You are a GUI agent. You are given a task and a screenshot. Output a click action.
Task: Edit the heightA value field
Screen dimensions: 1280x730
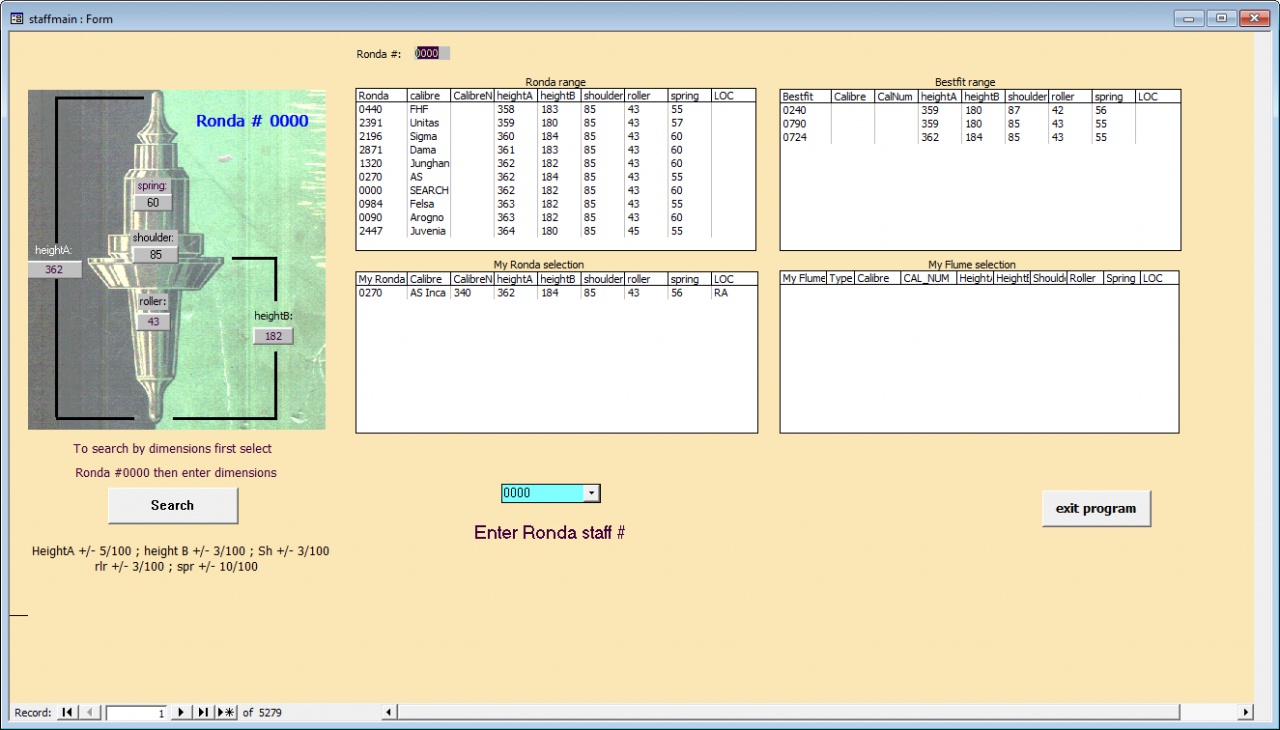54,270
